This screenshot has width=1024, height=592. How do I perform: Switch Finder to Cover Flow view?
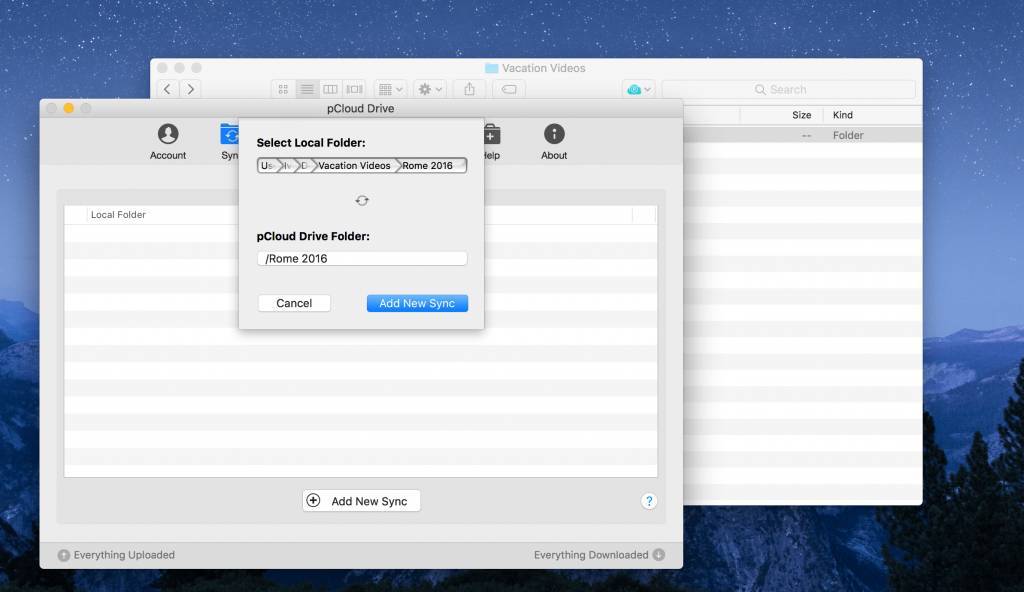pos(354,89)
